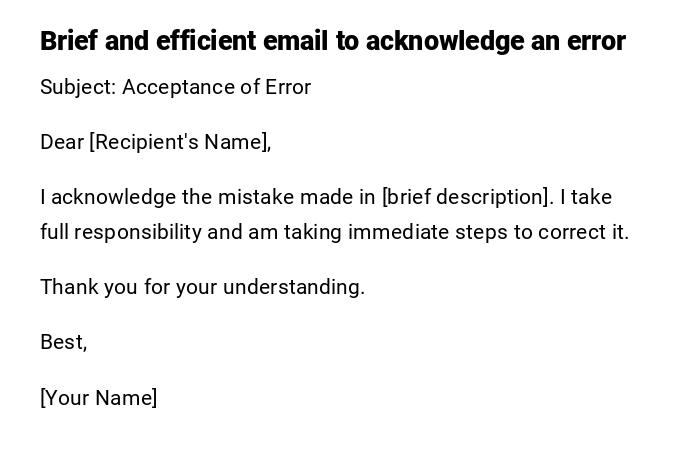
Task: Click the word "Dear" in the greeting
Action: [x=62, y=142]
